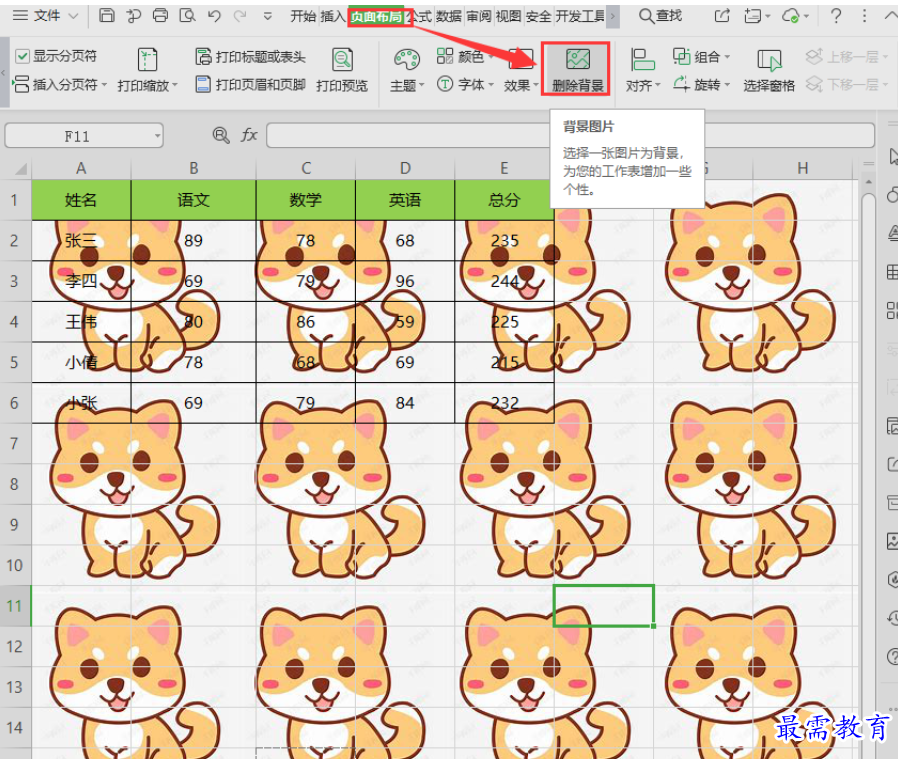898x759 pixels.
Task: Select row 7 header
Action: [x=15, y=443]
